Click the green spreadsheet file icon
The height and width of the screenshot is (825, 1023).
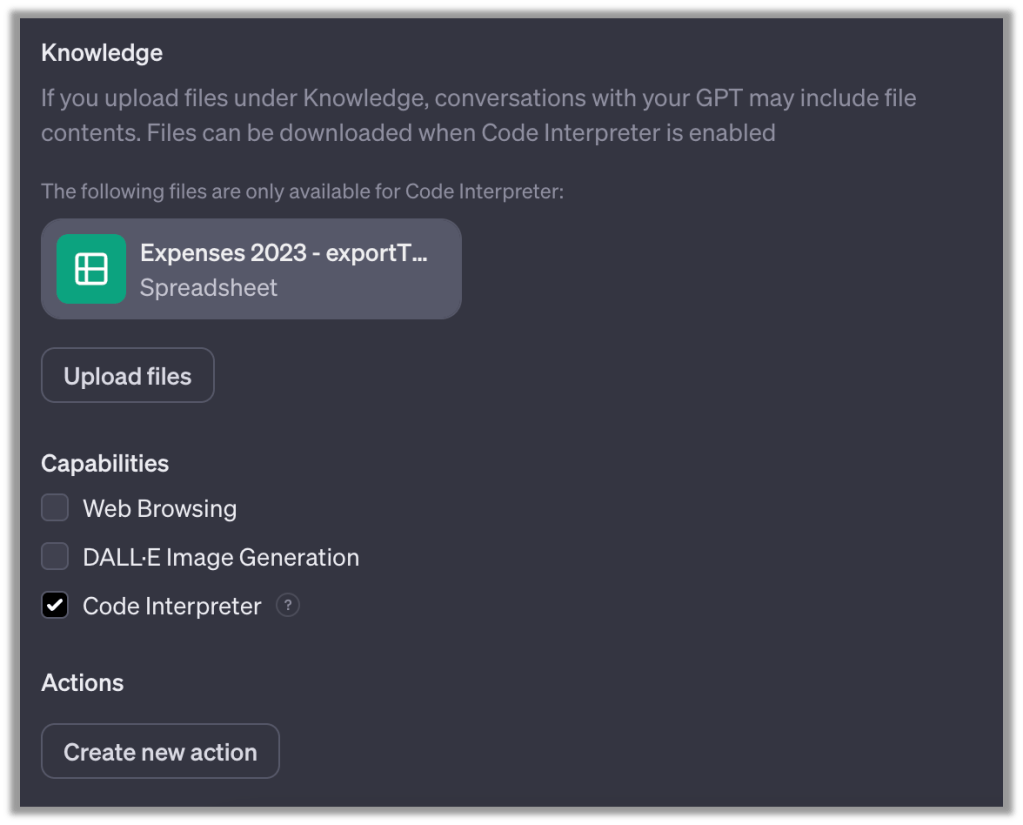tap(91, 269)
